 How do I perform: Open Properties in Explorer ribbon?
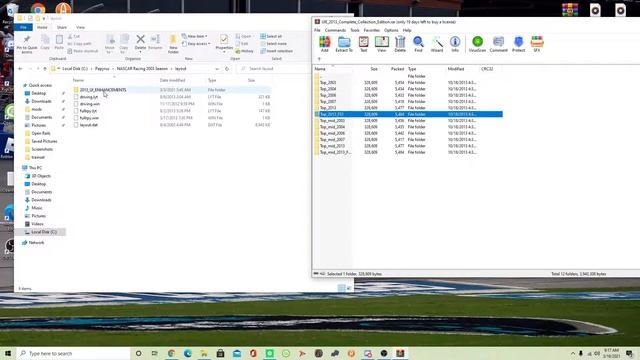point(224,43)
